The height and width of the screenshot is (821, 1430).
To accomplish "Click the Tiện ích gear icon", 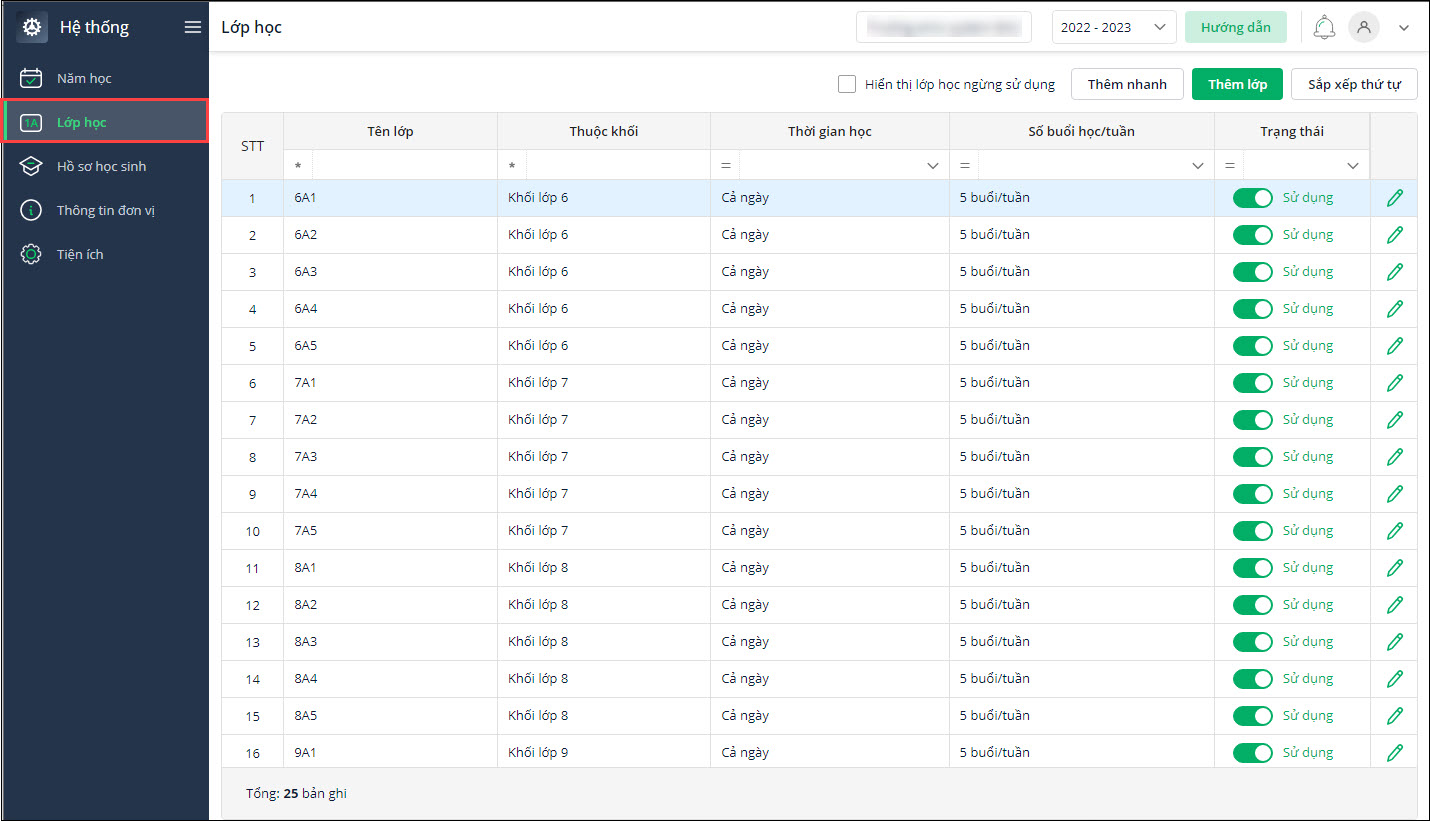I will click(x=31, y=254).
